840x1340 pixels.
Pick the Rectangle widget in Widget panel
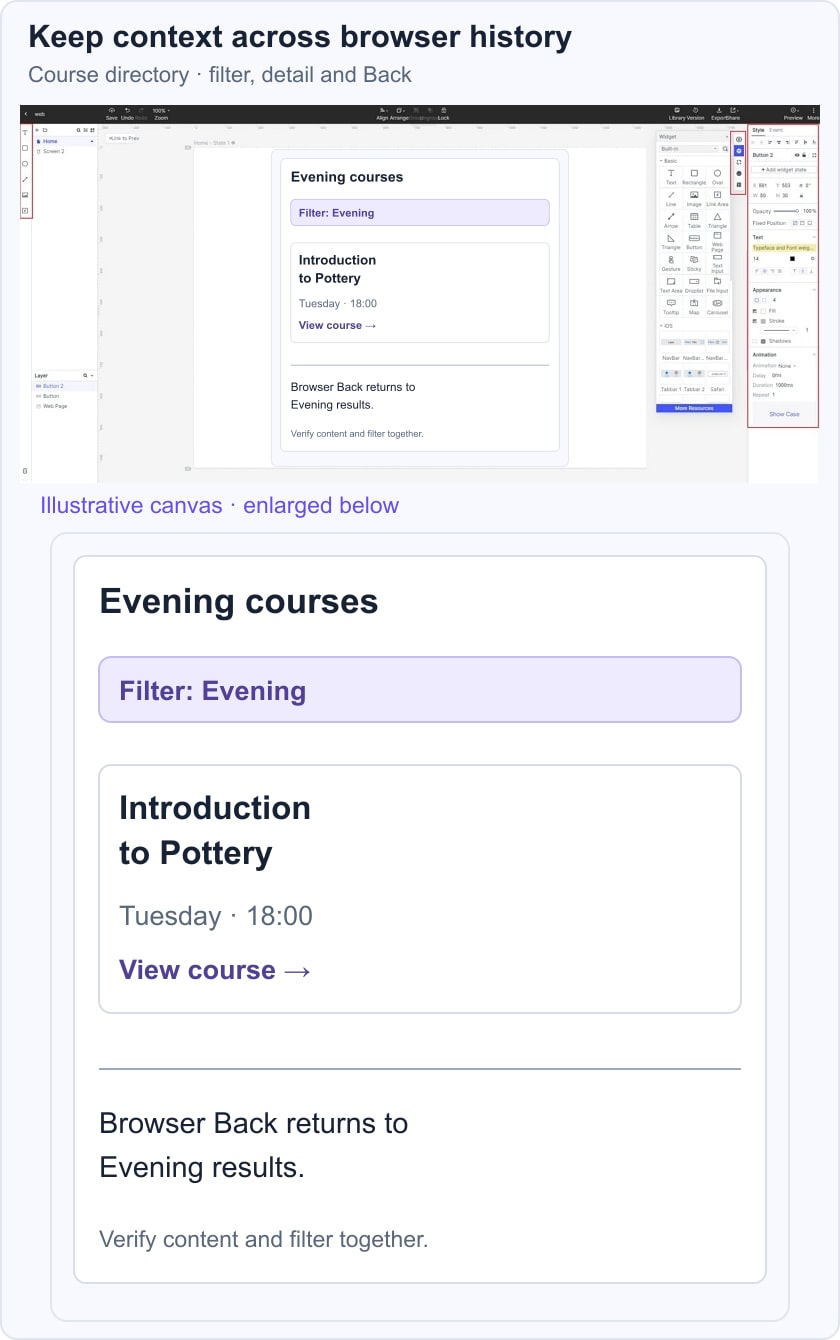pos(694,176)
